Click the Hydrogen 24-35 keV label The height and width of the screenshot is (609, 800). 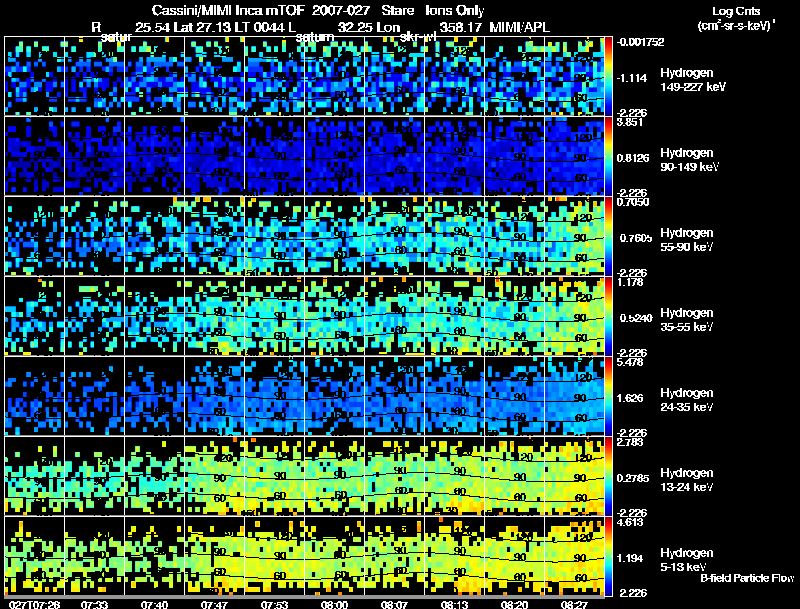pyautogui.click(x=687, y=400)
